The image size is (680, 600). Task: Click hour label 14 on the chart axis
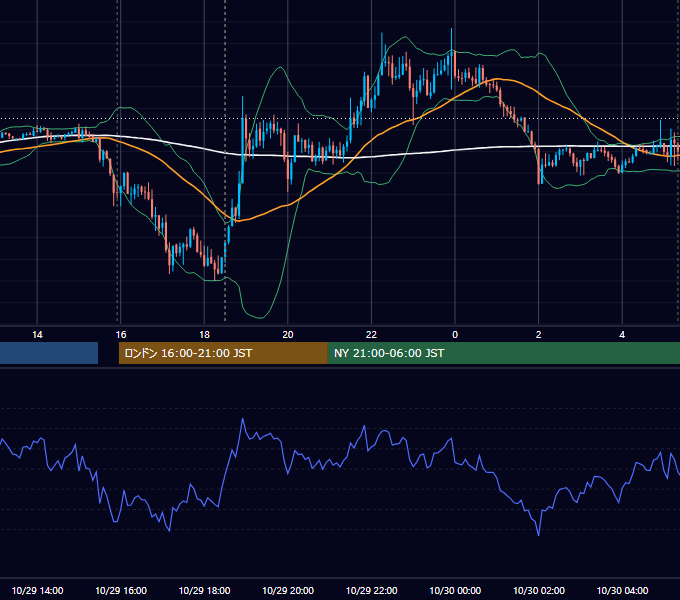pyautogui.click(x=37, y=335)
